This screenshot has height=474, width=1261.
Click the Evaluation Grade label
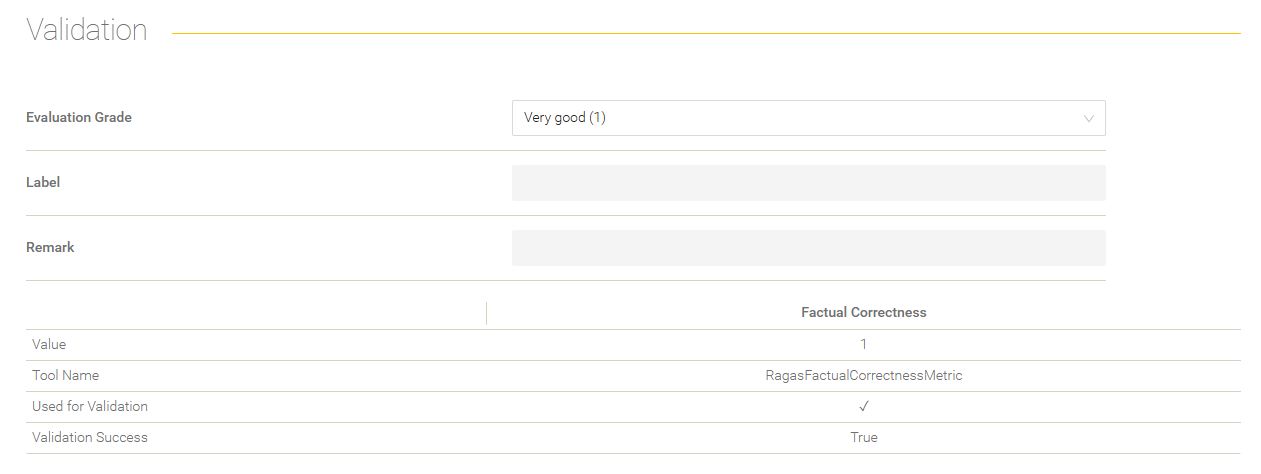point(79,117)
